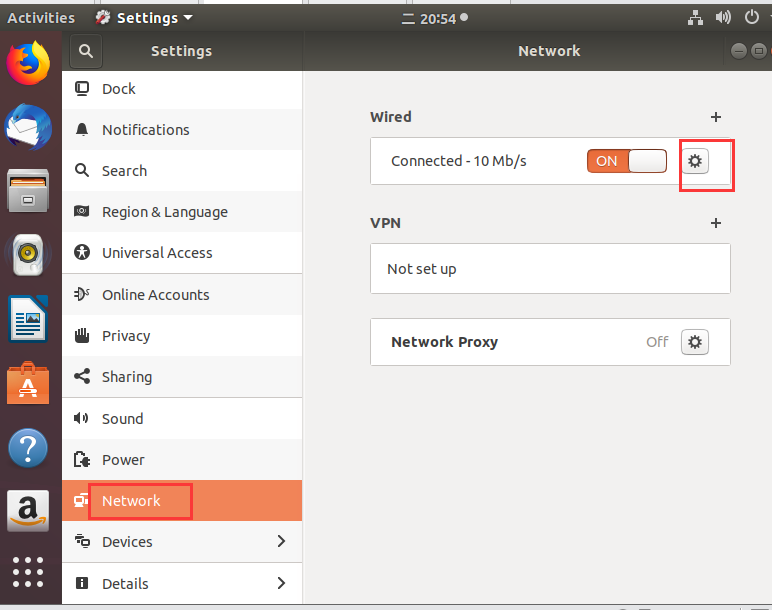Open the Settings app menu dropdown
Image resolution: width=772 pixels, height=610 pixels.
point(144,18)
